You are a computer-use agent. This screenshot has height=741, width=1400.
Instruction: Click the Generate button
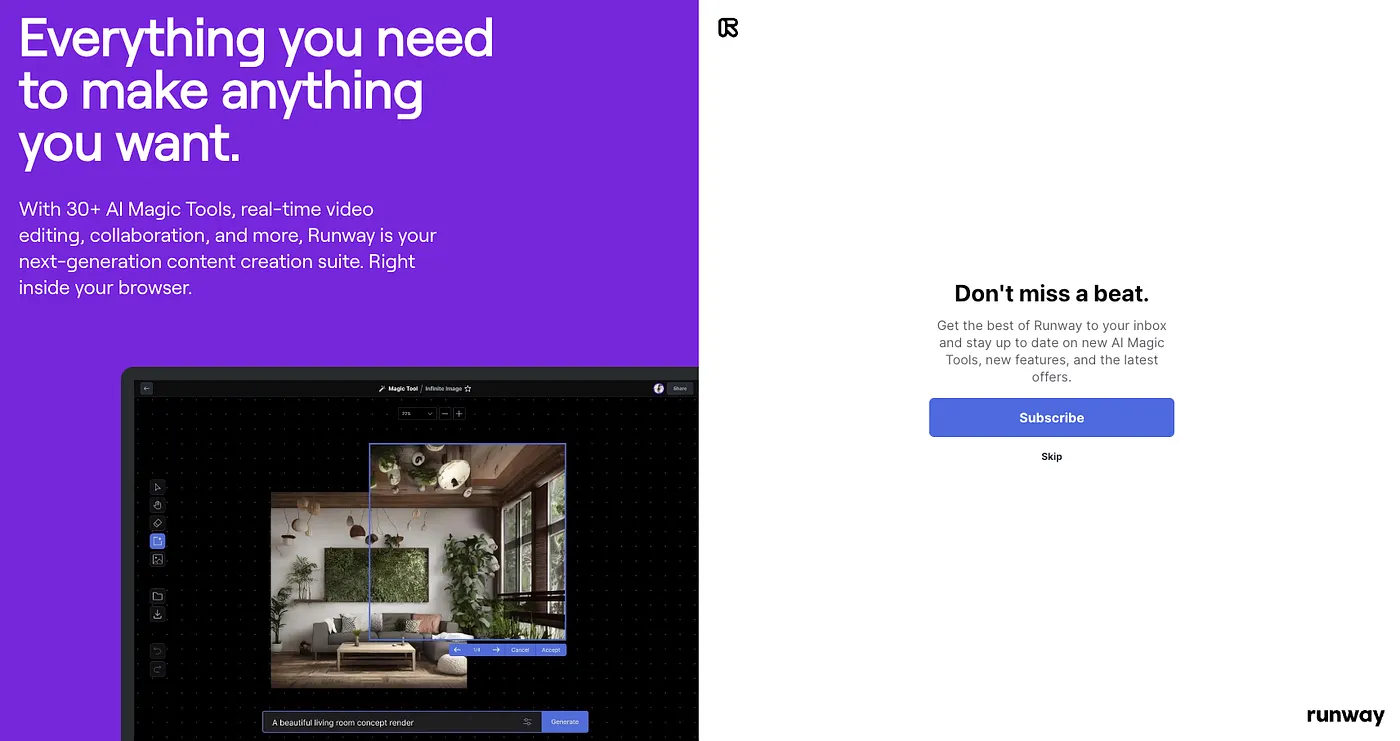point(565,722)
